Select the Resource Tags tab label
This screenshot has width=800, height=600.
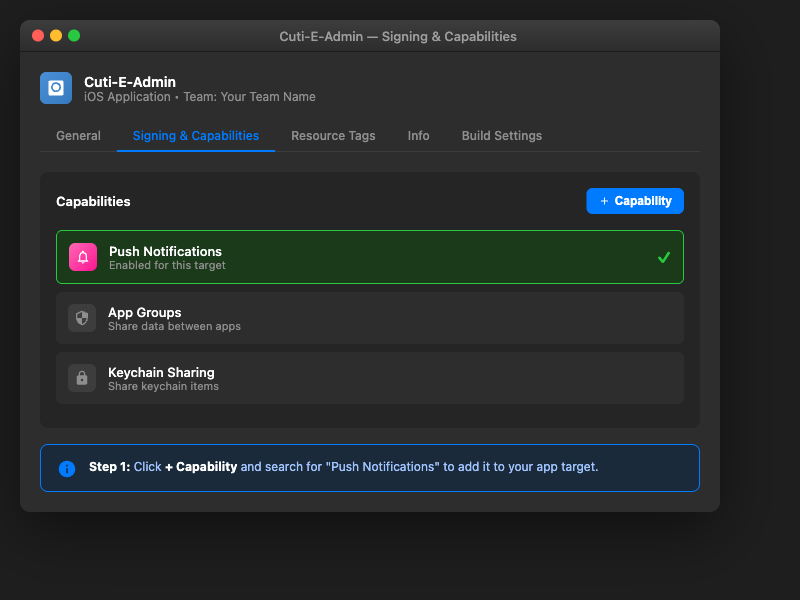point(333,135)
